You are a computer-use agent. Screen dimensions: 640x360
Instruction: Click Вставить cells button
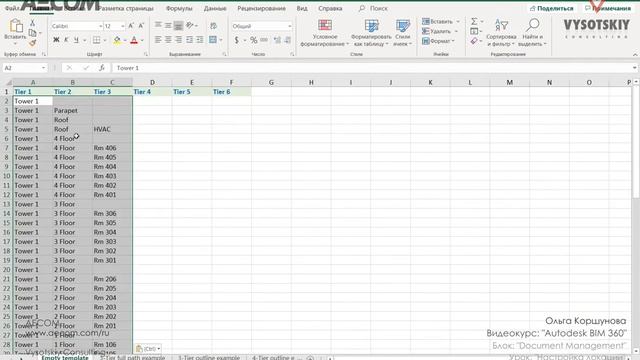441,21
